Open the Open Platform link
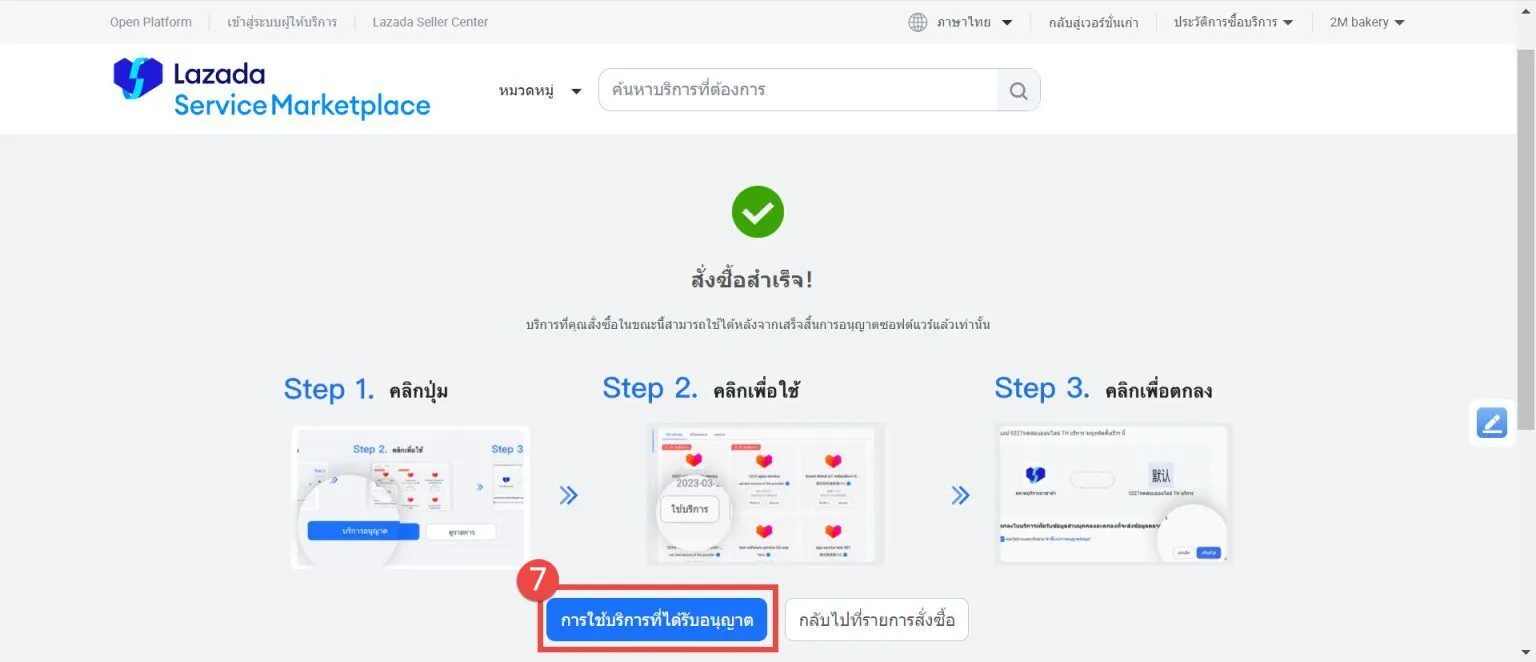This screenshot has width=1536, height=662. [151, 22]
